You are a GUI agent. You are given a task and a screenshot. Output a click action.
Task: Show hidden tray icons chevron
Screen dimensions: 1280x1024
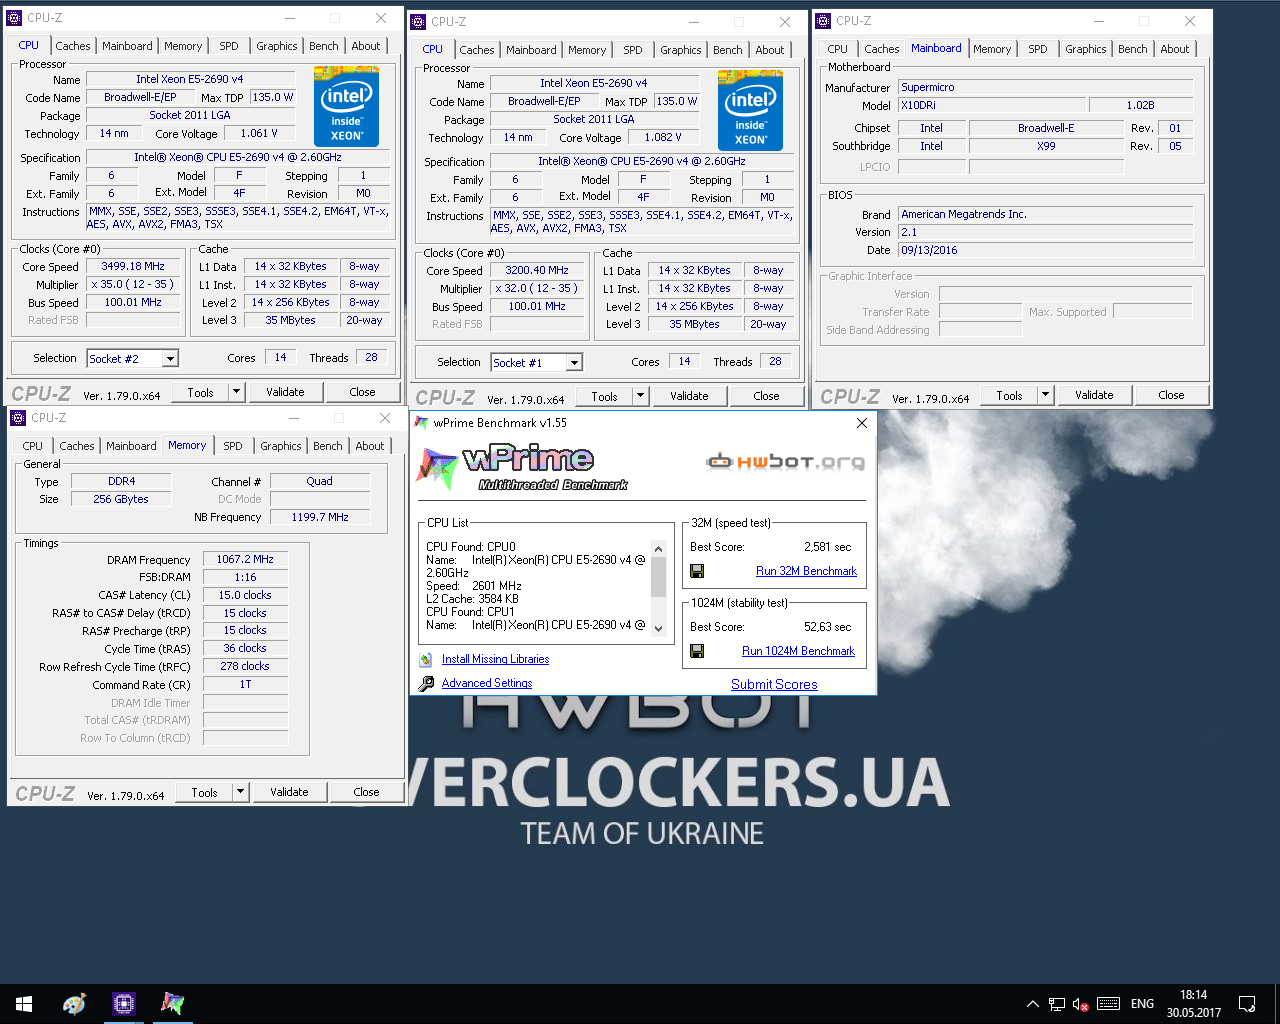point(1032,1004)
